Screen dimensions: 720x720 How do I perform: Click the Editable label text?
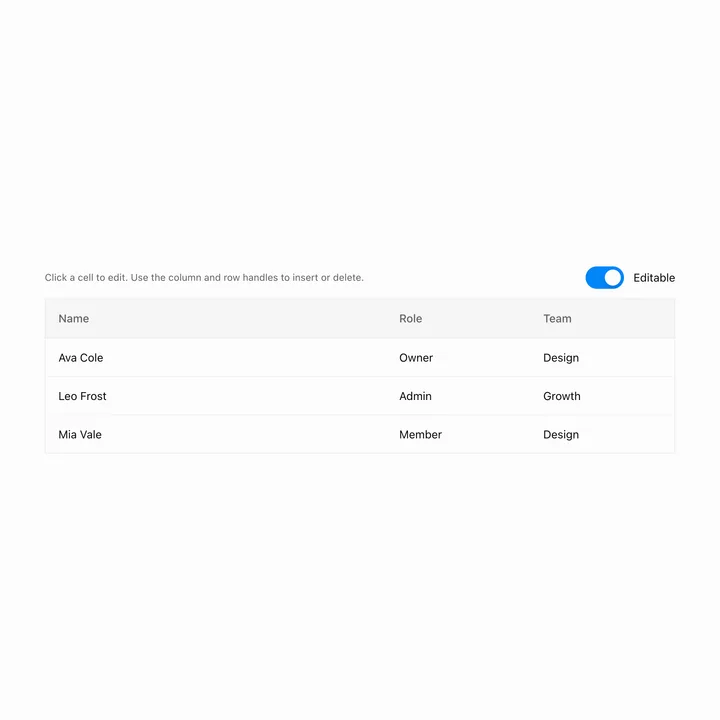coord(654,278)
